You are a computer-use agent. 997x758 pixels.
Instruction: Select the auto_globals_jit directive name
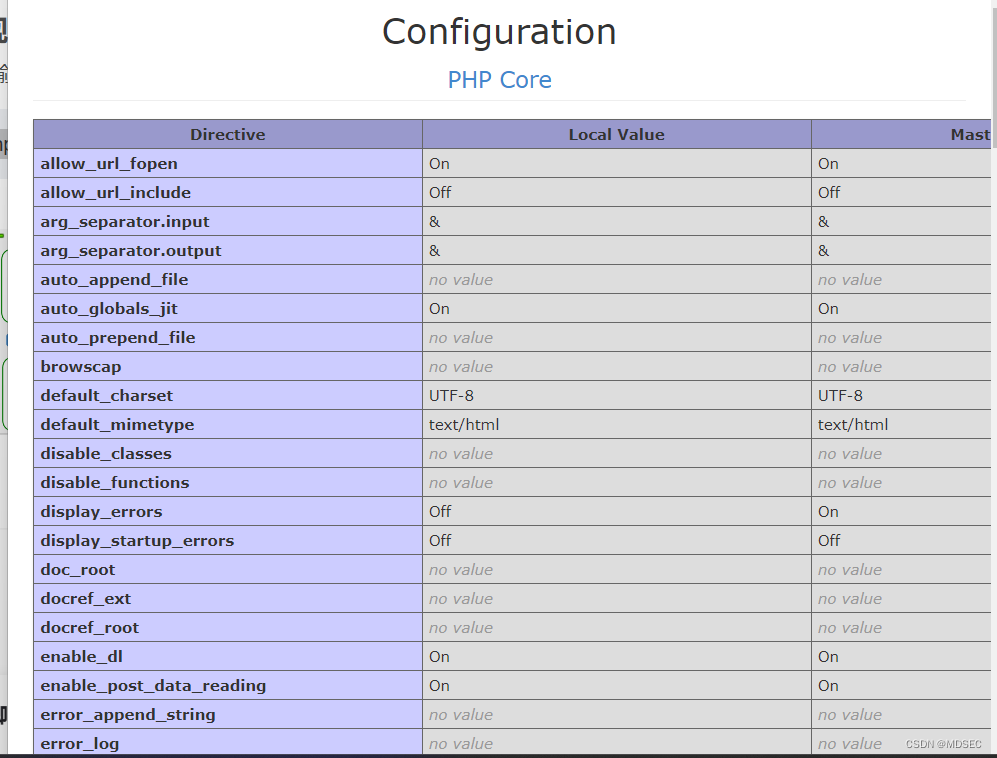point(109,309)
